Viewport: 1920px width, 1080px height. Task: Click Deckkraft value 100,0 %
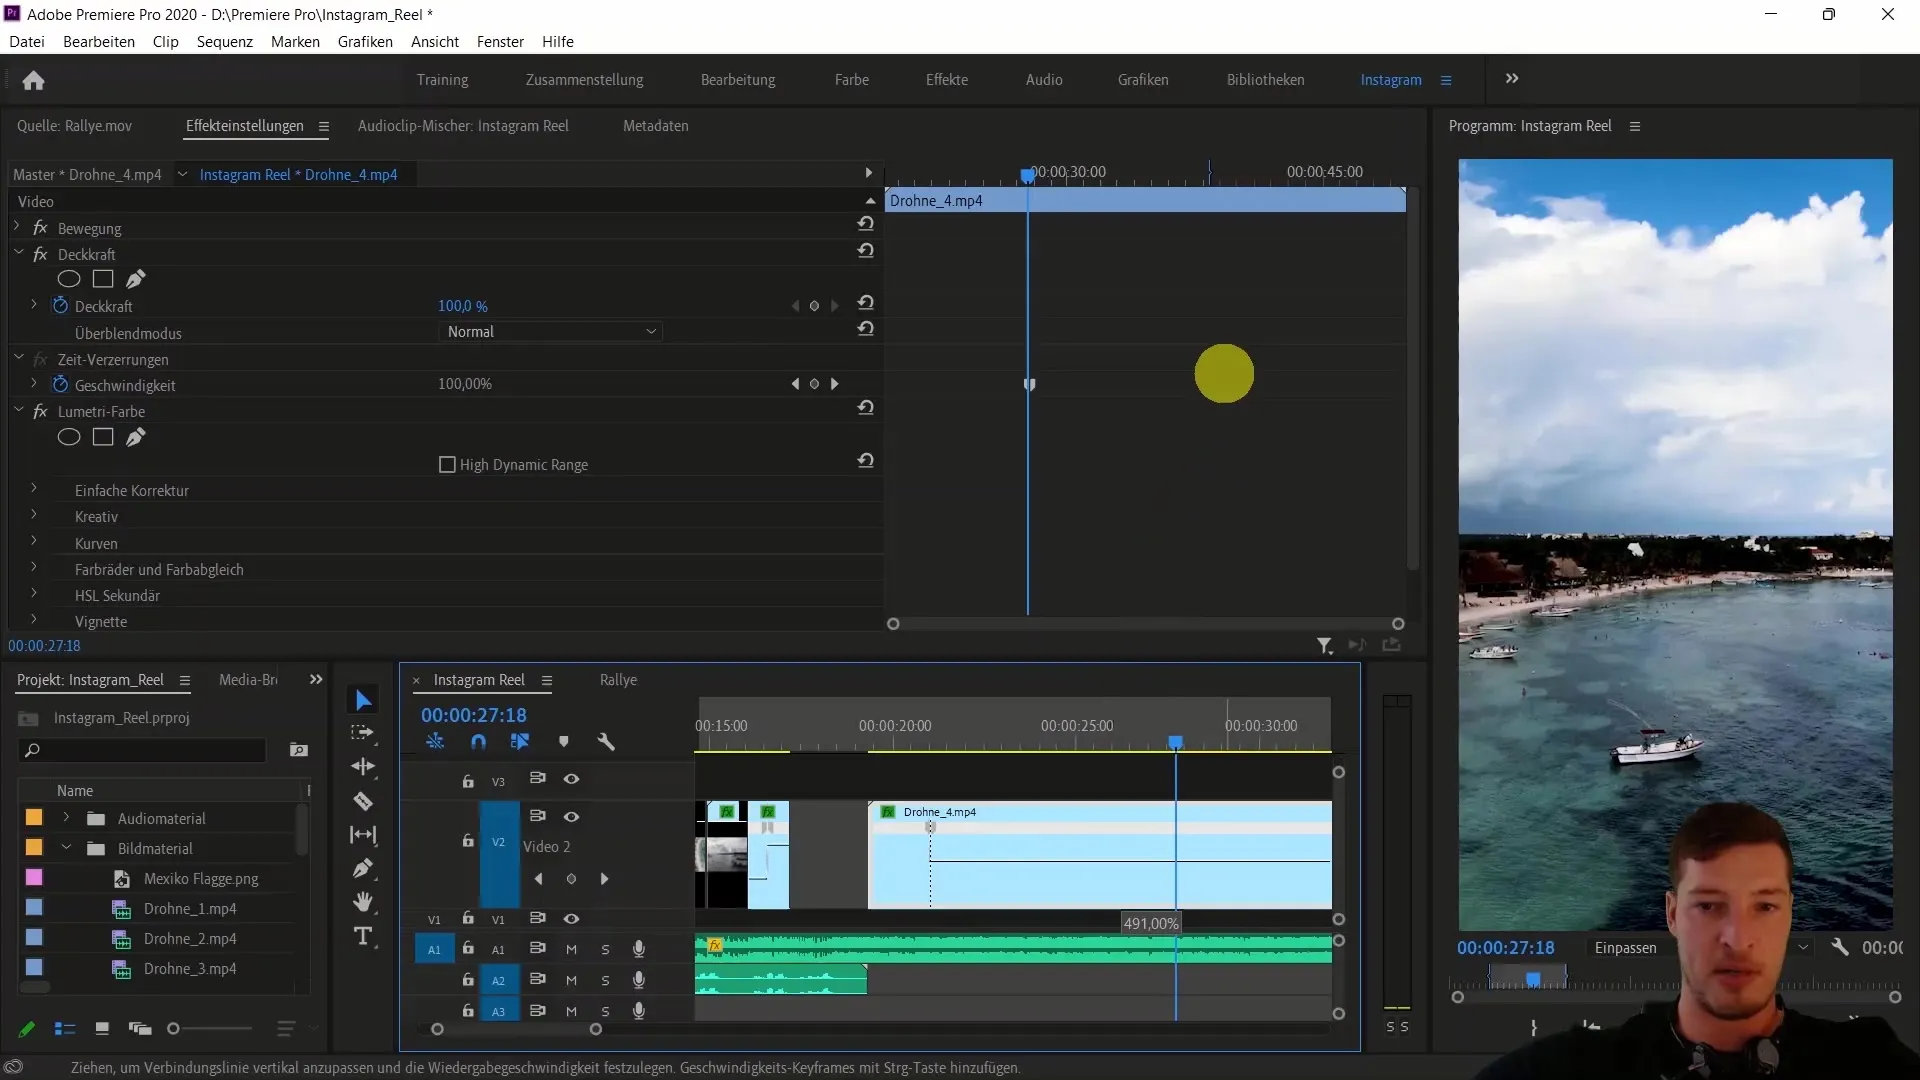pyautogui.click(x=463, y=306)
